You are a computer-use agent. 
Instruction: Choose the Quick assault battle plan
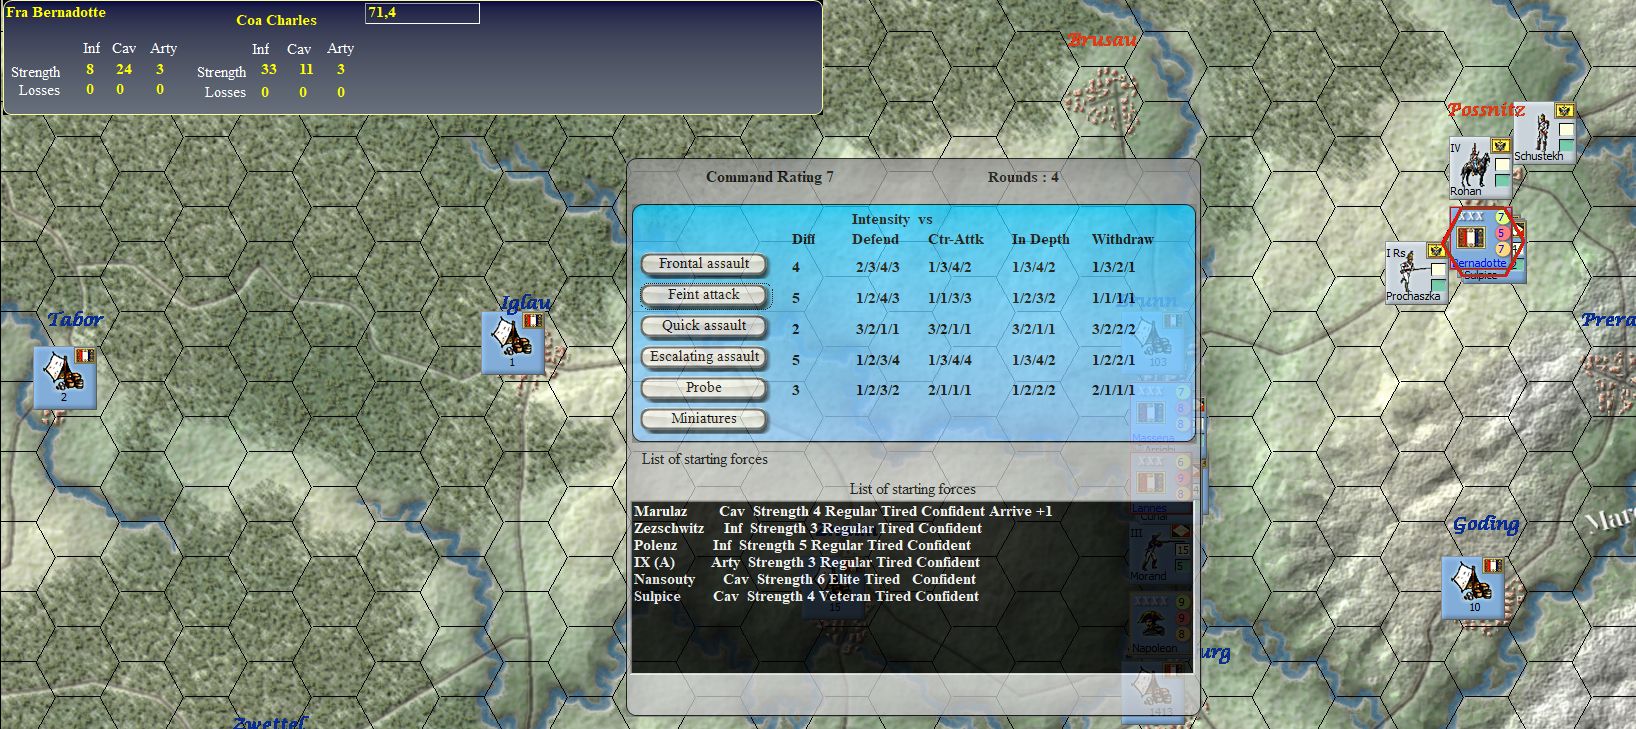click(704, 326)
